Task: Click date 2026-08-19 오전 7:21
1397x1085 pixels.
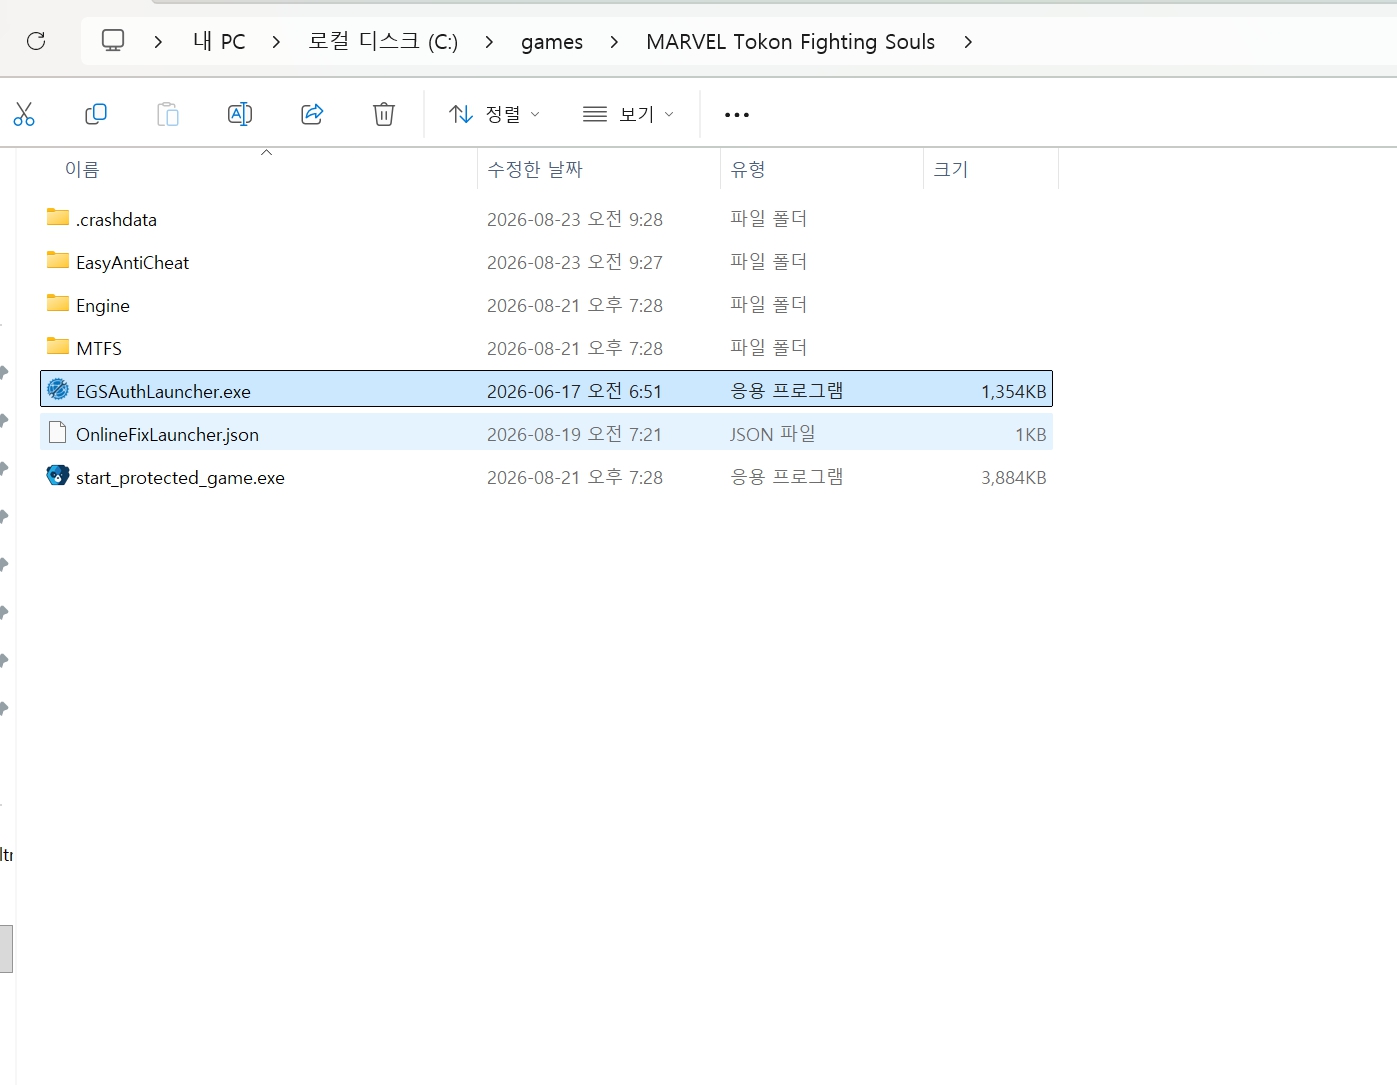Action: tap(574, 434)
